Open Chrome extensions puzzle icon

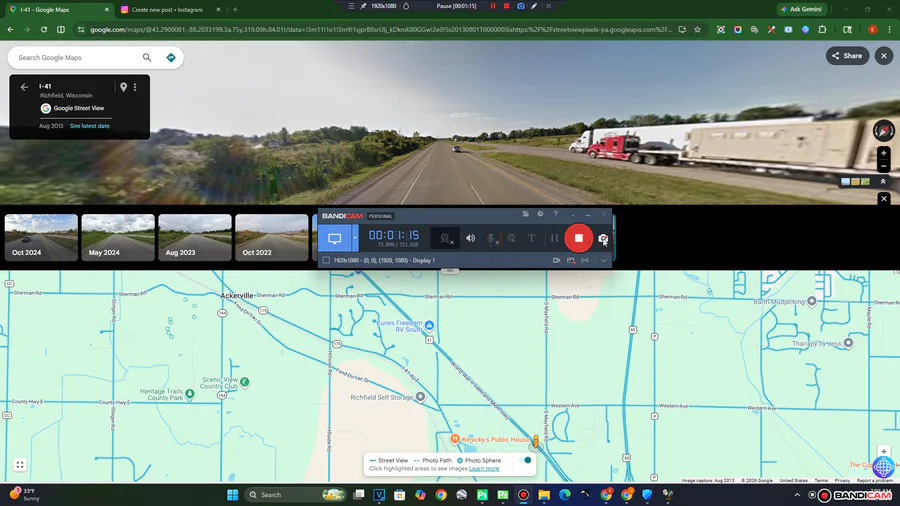click(x=822, y=29)
